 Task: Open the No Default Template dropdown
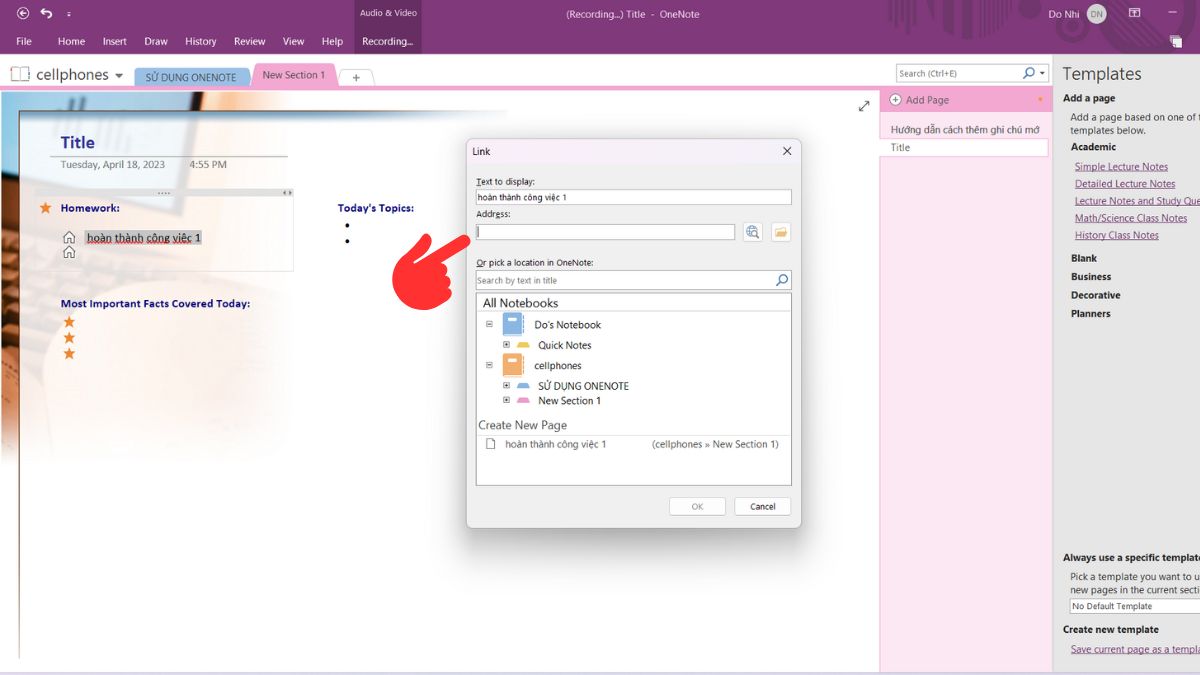click(x=1135, y=606)
